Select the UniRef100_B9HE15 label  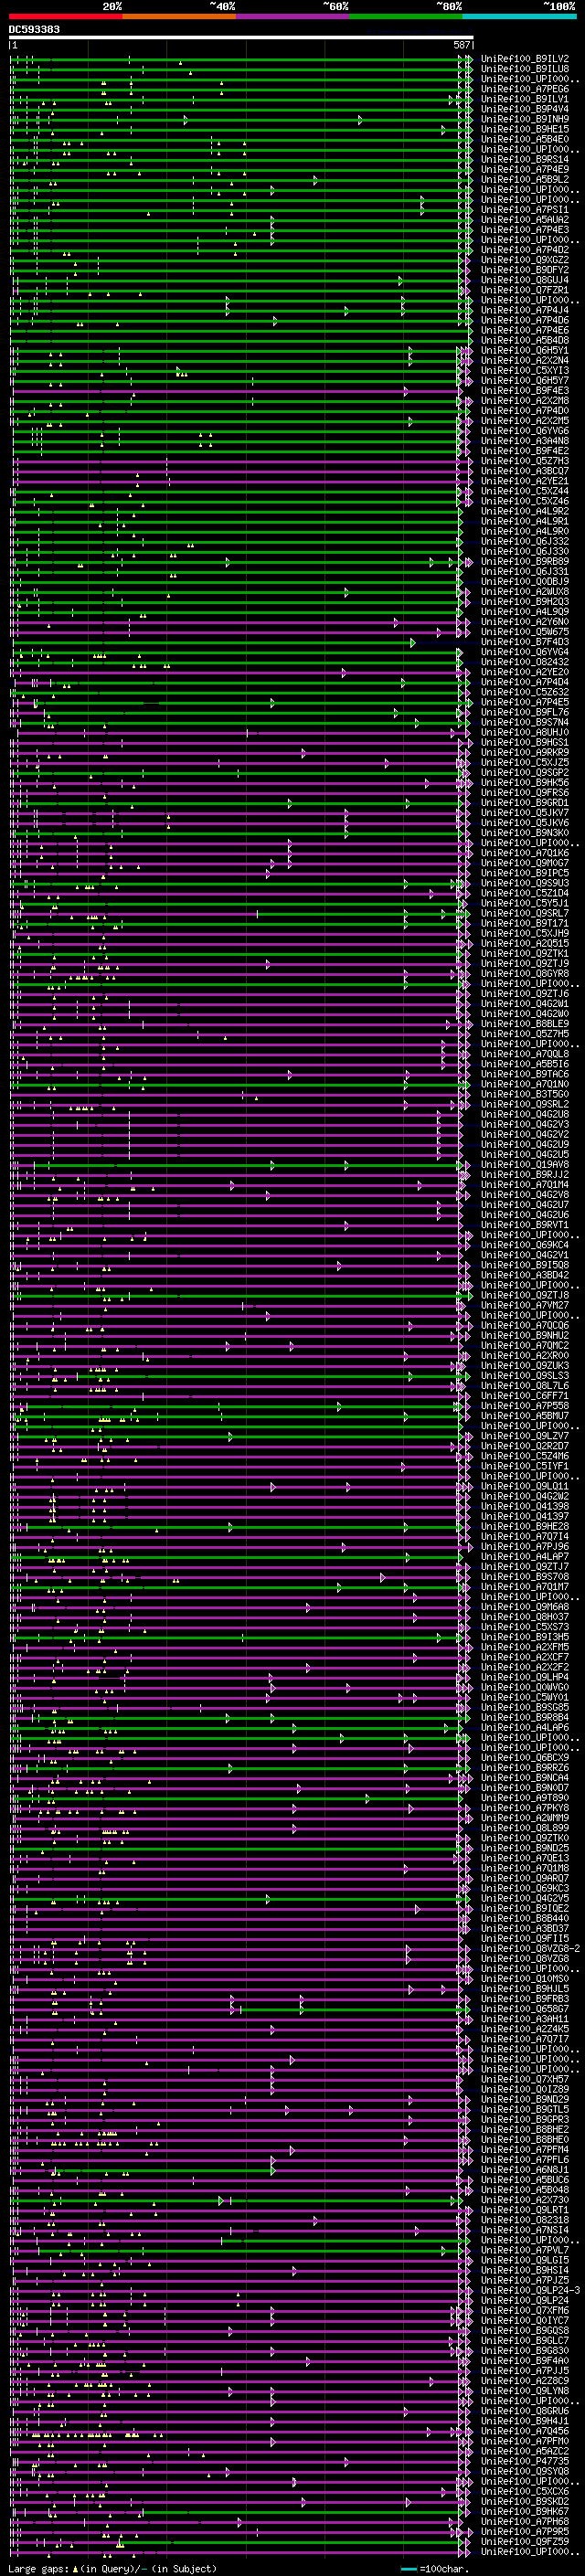point(525,129)
